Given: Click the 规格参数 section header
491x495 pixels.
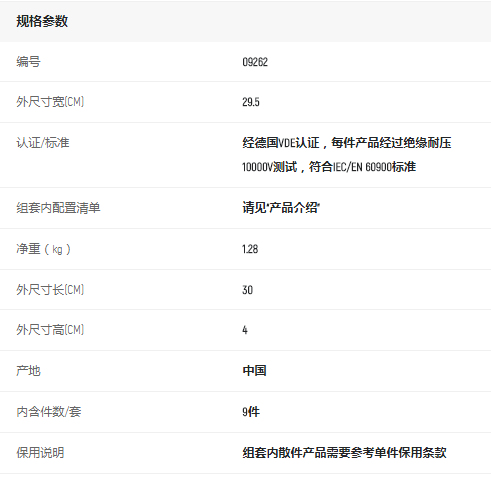Looking at the screenshot, I should coord(42,21).
